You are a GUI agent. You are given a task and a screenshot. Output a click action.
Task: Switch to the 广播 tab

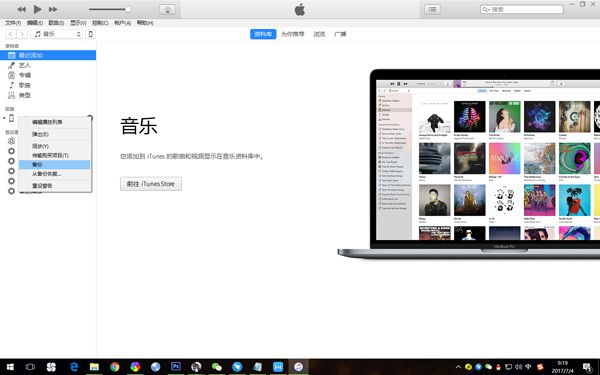(x=340, y=34)
